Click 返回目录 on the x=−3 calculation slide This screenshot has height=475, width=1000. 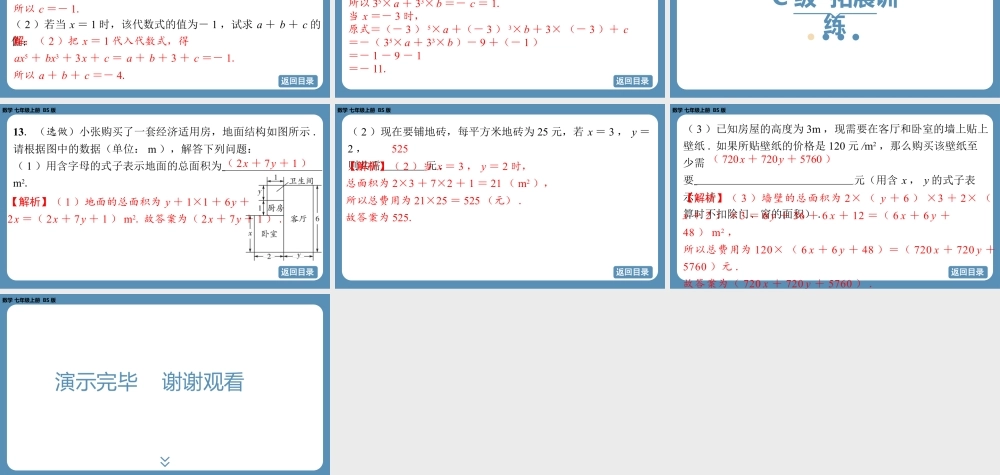pyautogui.click(x=632, y=81)
